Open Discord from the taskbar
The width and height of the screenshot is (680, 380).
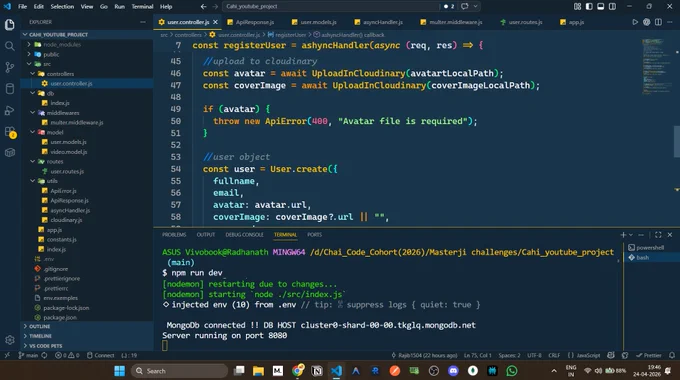(x=453, y=371)
